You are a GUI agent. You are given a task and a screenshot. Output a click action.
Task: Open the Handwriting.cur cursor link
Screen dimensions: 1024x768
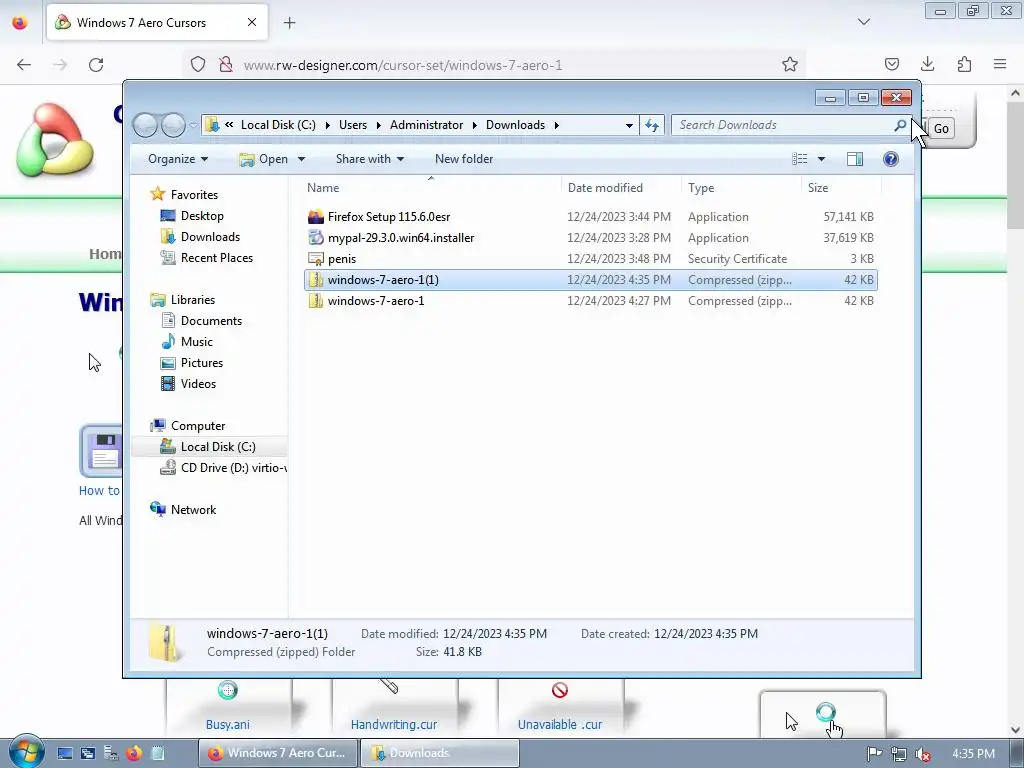pyautogui.click(x=394, y=724)
